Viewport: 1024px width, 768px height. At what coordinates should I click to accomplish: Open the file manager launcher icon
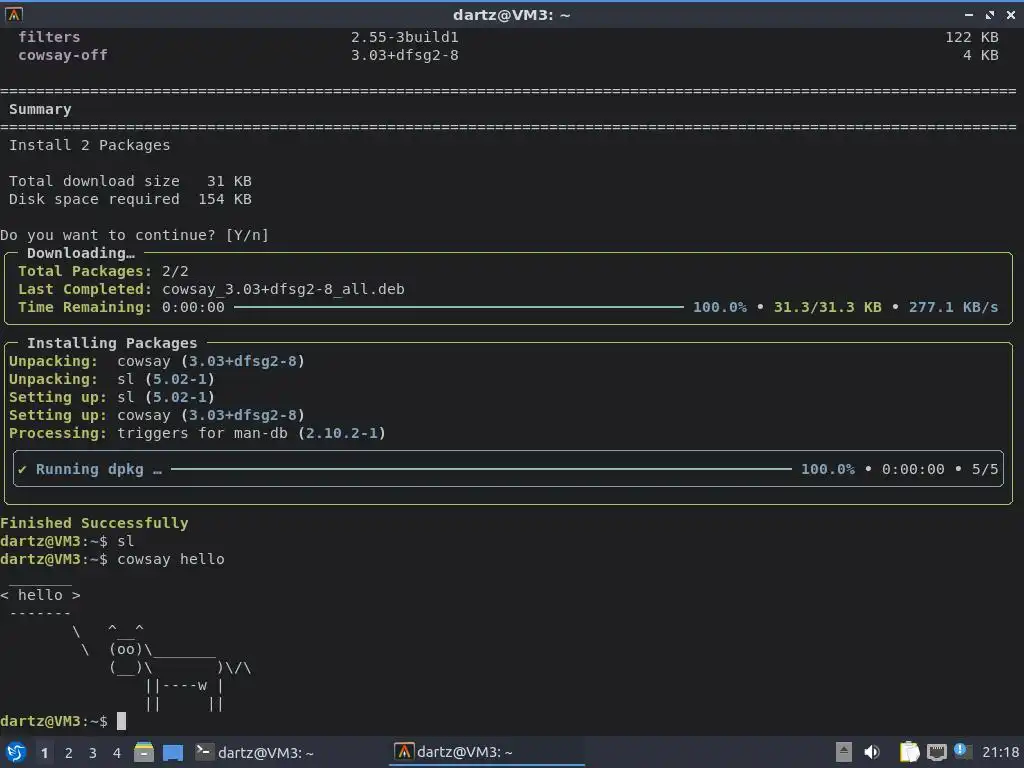[x=144, y=752]
